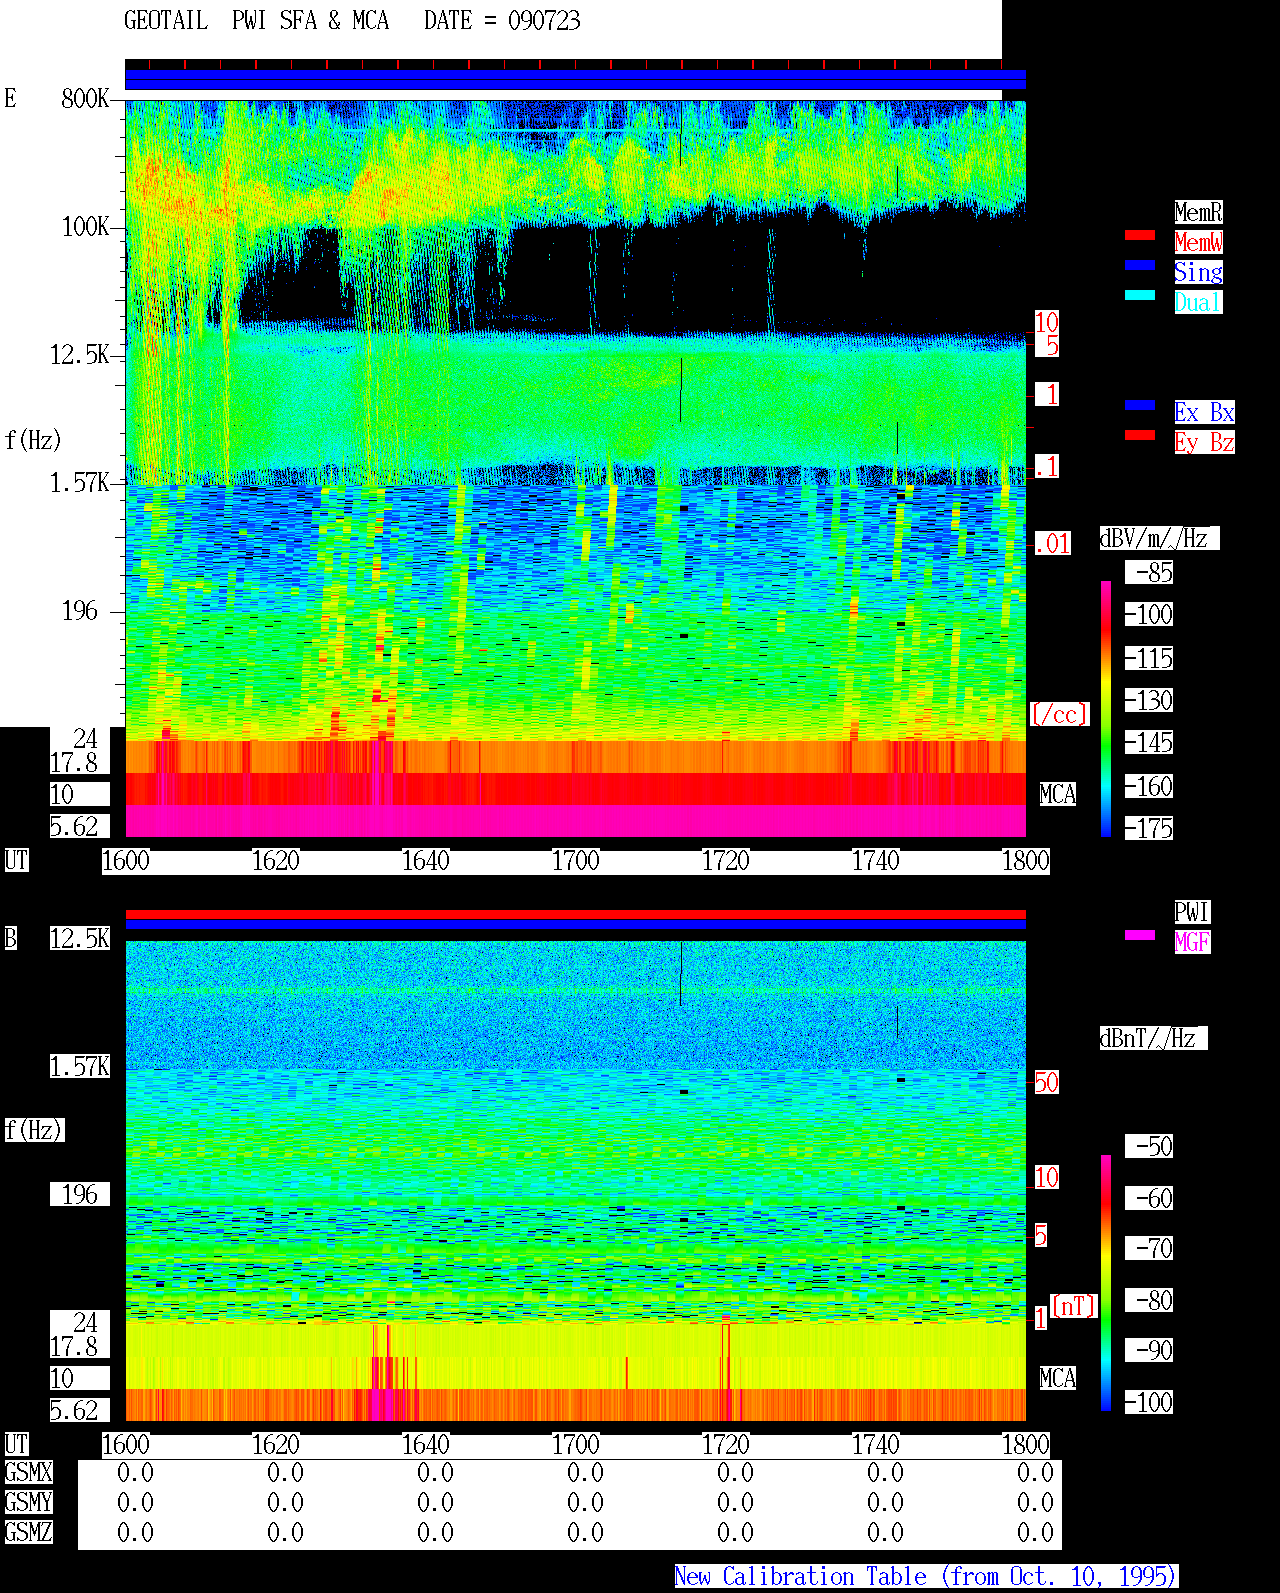Click the 1800 tick on lower UT axis
Viewport: 1280px width, 1593px height.
(1025, 1444)
